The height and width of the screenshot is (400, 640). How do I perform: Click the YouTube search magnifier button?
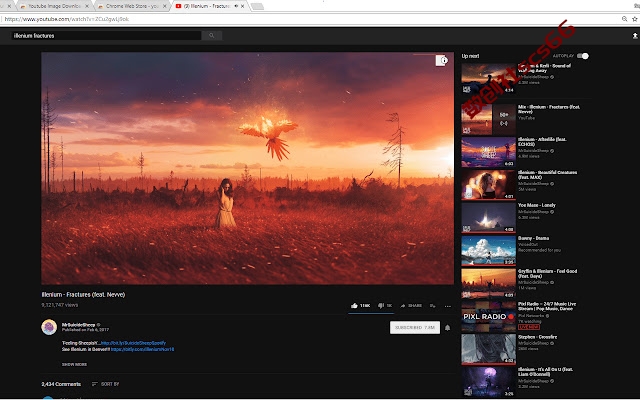pyautogui.click(x=212, y=36)
